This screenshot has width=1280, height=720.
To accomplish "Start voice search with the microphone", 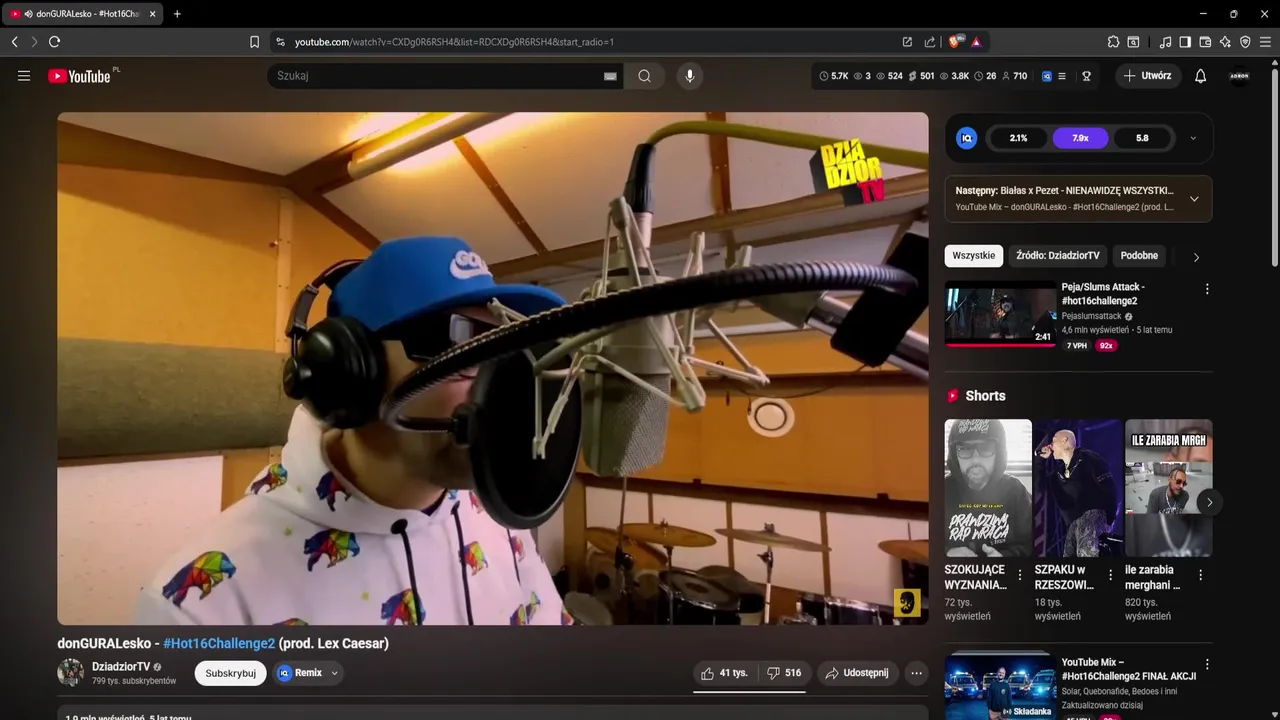I will tap(689, 76).
